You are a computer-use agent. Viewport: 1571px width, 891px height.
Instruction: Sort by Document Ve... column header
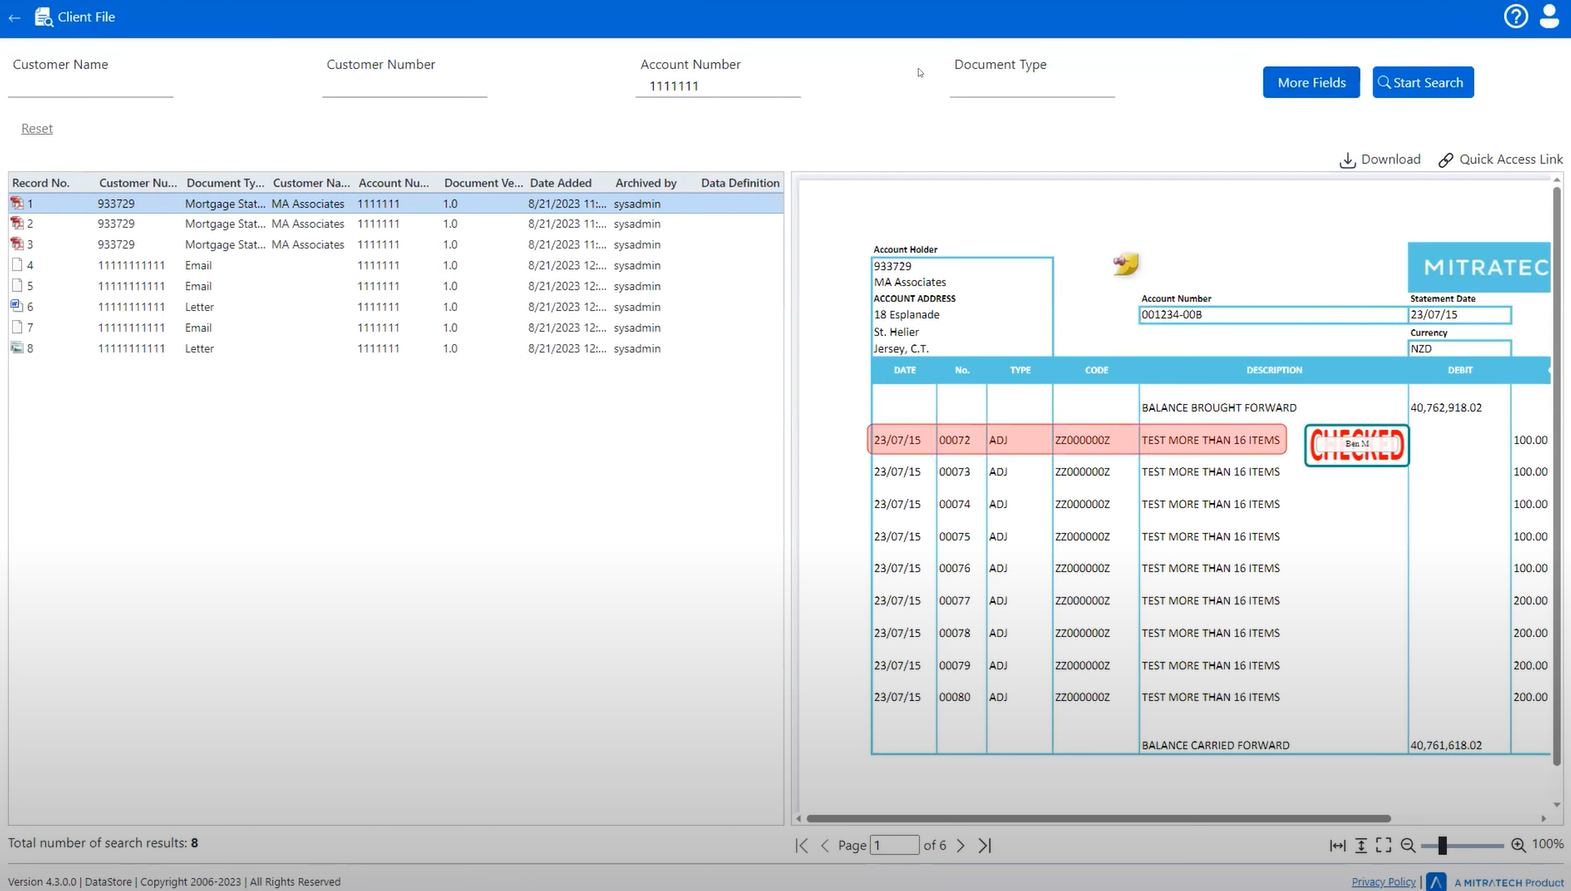click(483, 183)
